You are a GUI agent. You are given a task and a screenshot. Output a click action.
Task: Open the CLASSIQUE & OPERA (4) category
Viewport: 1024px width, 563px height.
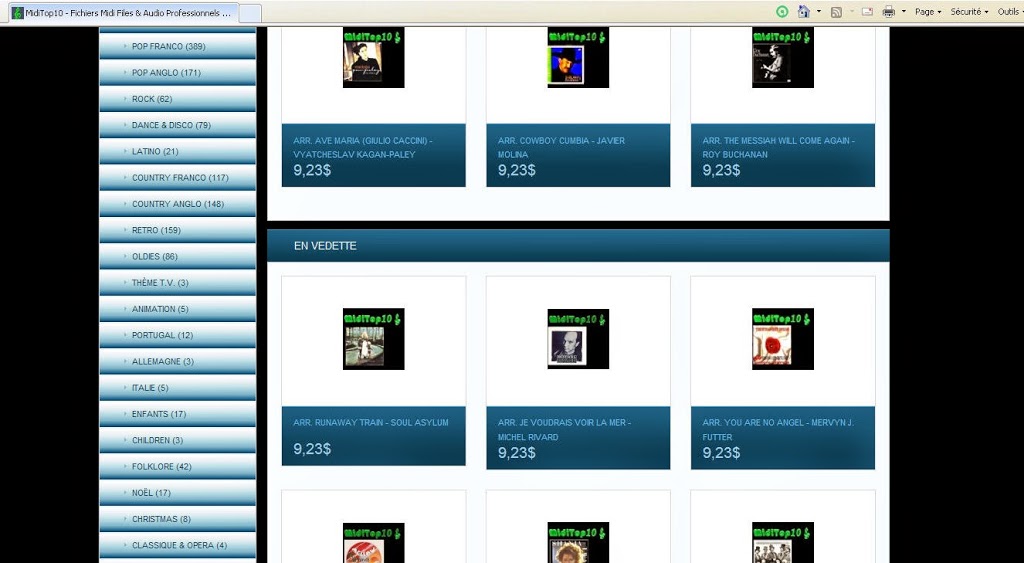pos(178,545)
